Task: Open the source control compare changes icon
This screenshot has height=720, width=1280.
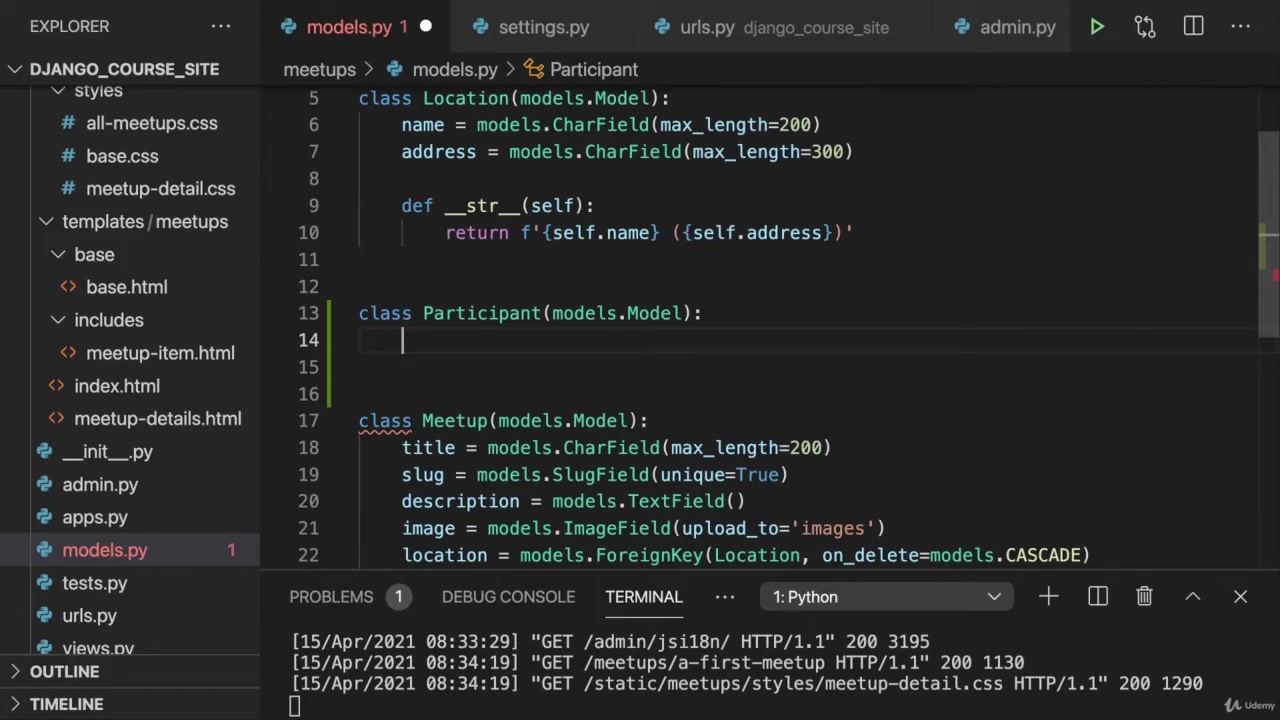Action: [1145, 27]
